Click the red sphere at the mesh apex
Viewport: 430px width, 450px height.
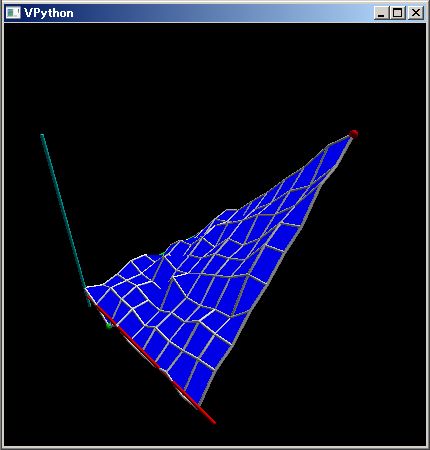point(354,134)
